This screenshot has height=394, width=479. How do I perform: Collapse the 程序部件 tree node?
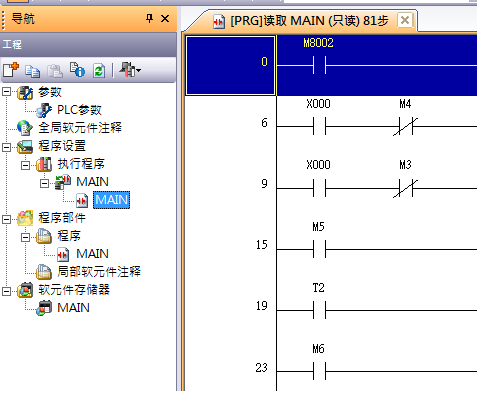(7, 219)
